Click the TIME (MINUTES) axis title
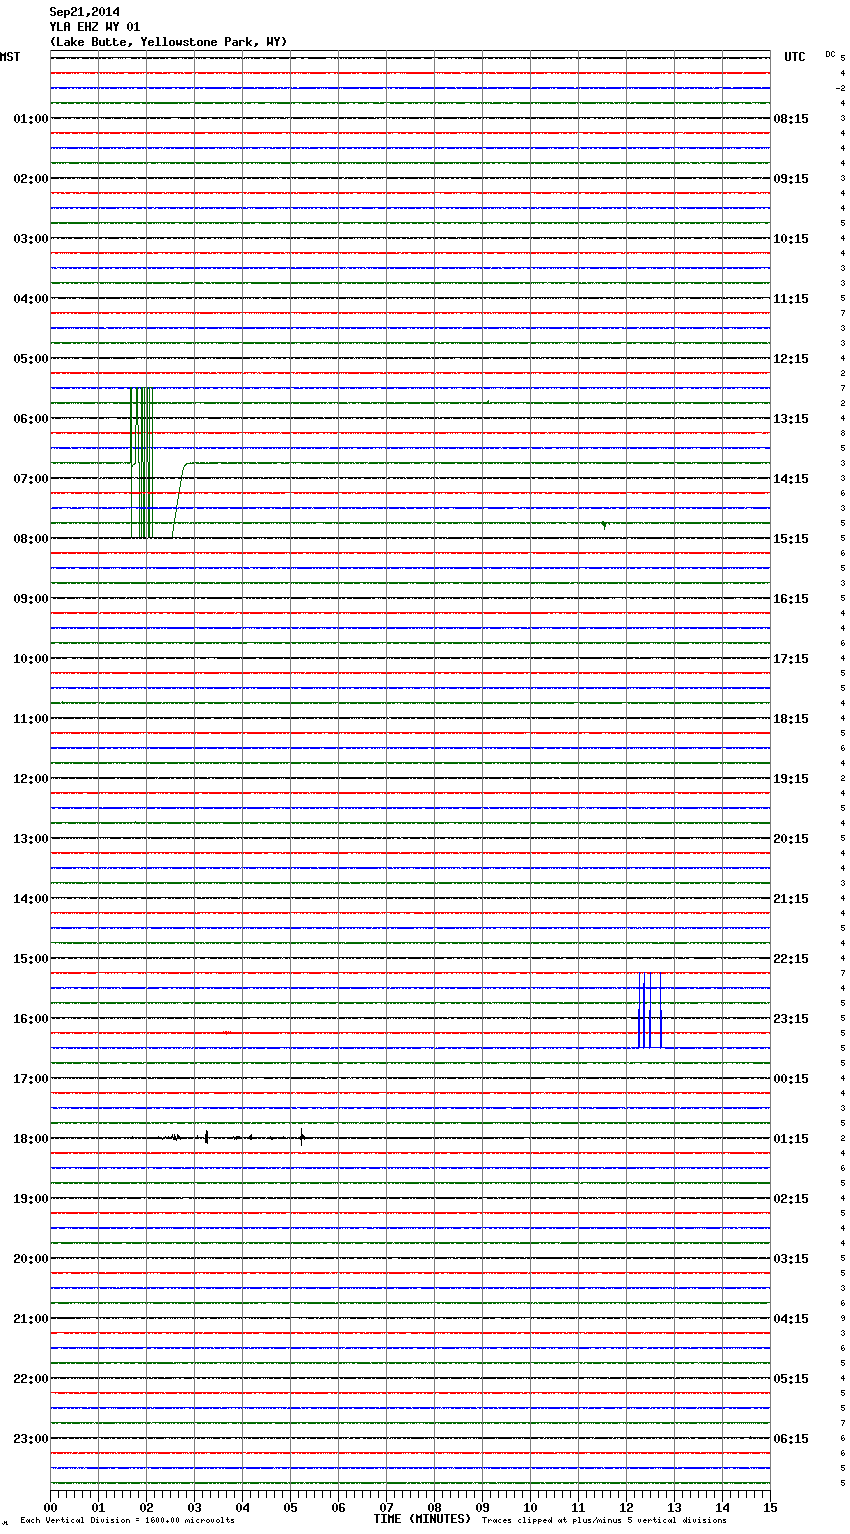The image size is (850, 1534). (x=422, y=1519)
